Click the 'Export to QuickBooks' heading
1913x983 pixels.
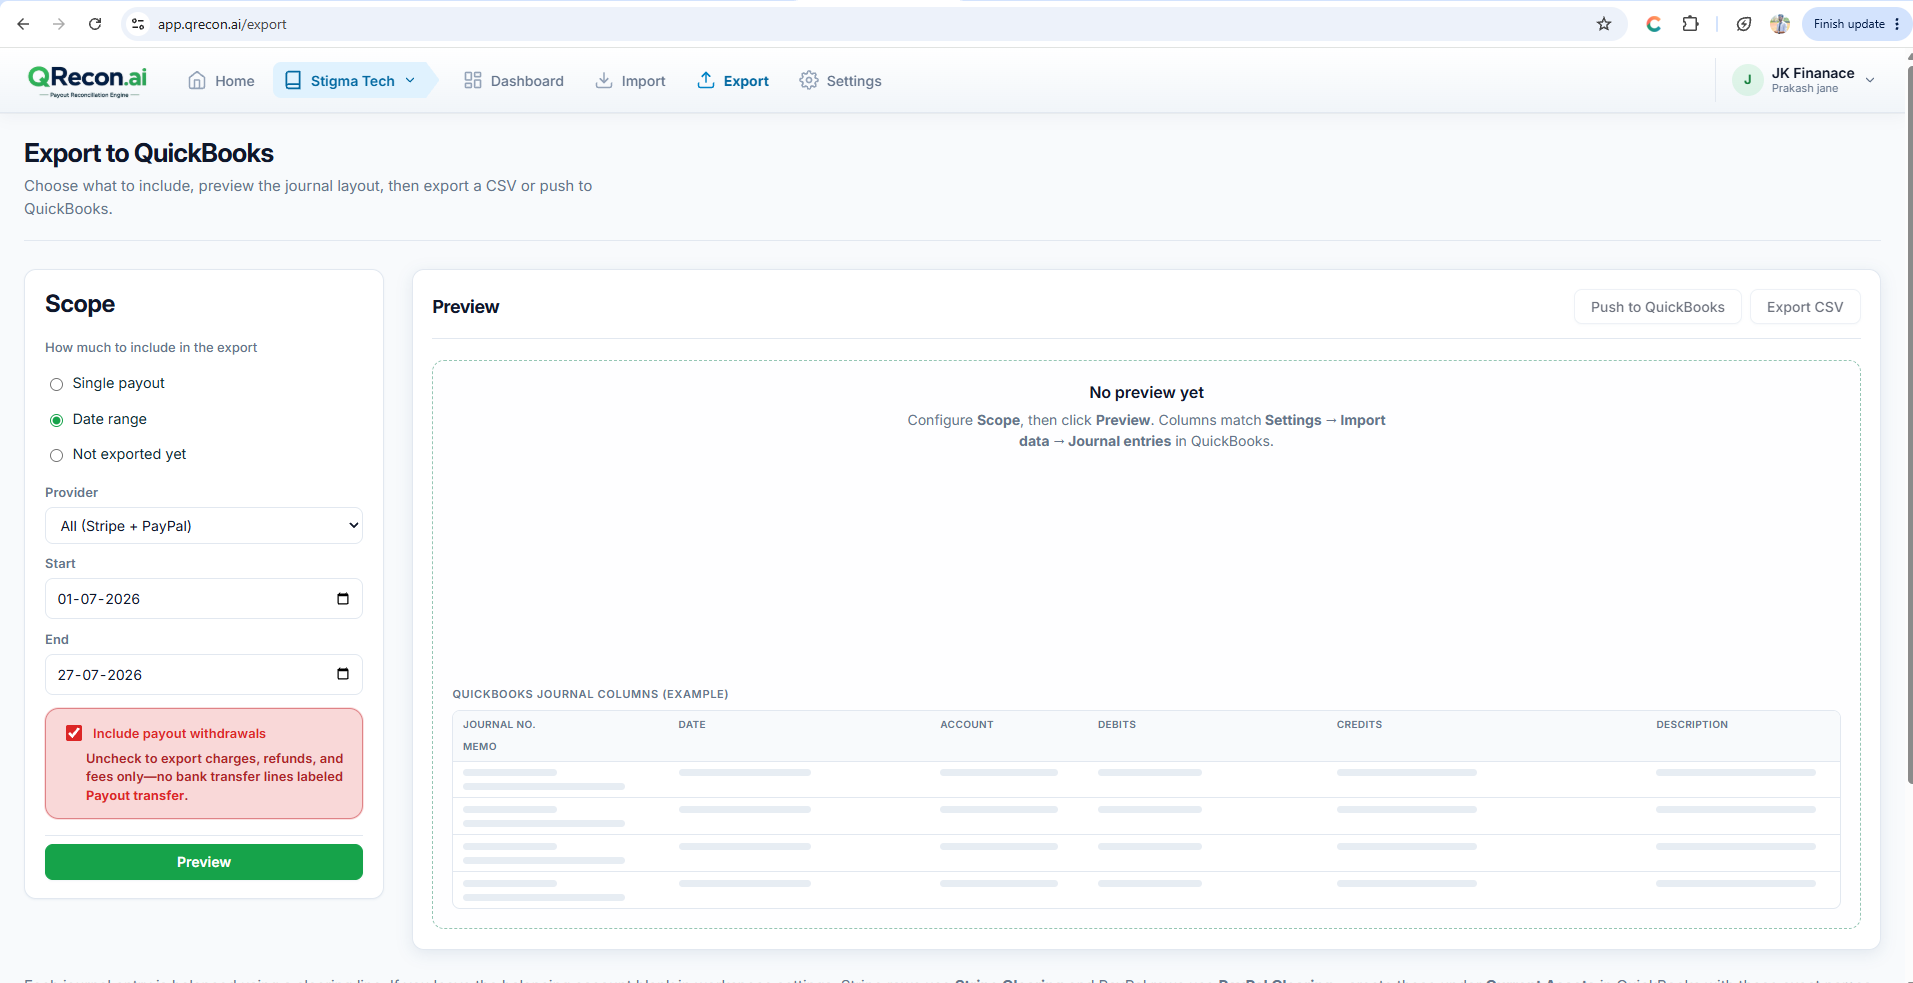pyautogui.click(x=149, y=153)
